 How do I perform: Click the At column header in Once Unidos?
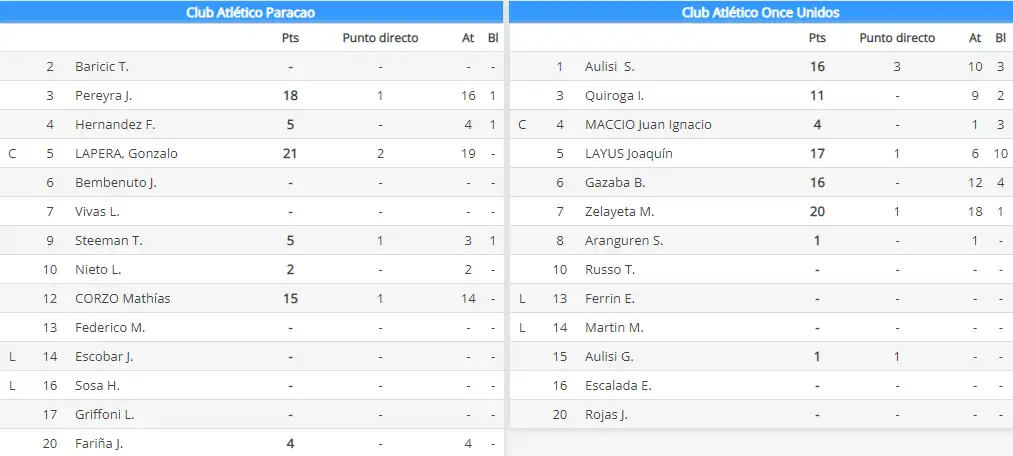click(975, 37)
